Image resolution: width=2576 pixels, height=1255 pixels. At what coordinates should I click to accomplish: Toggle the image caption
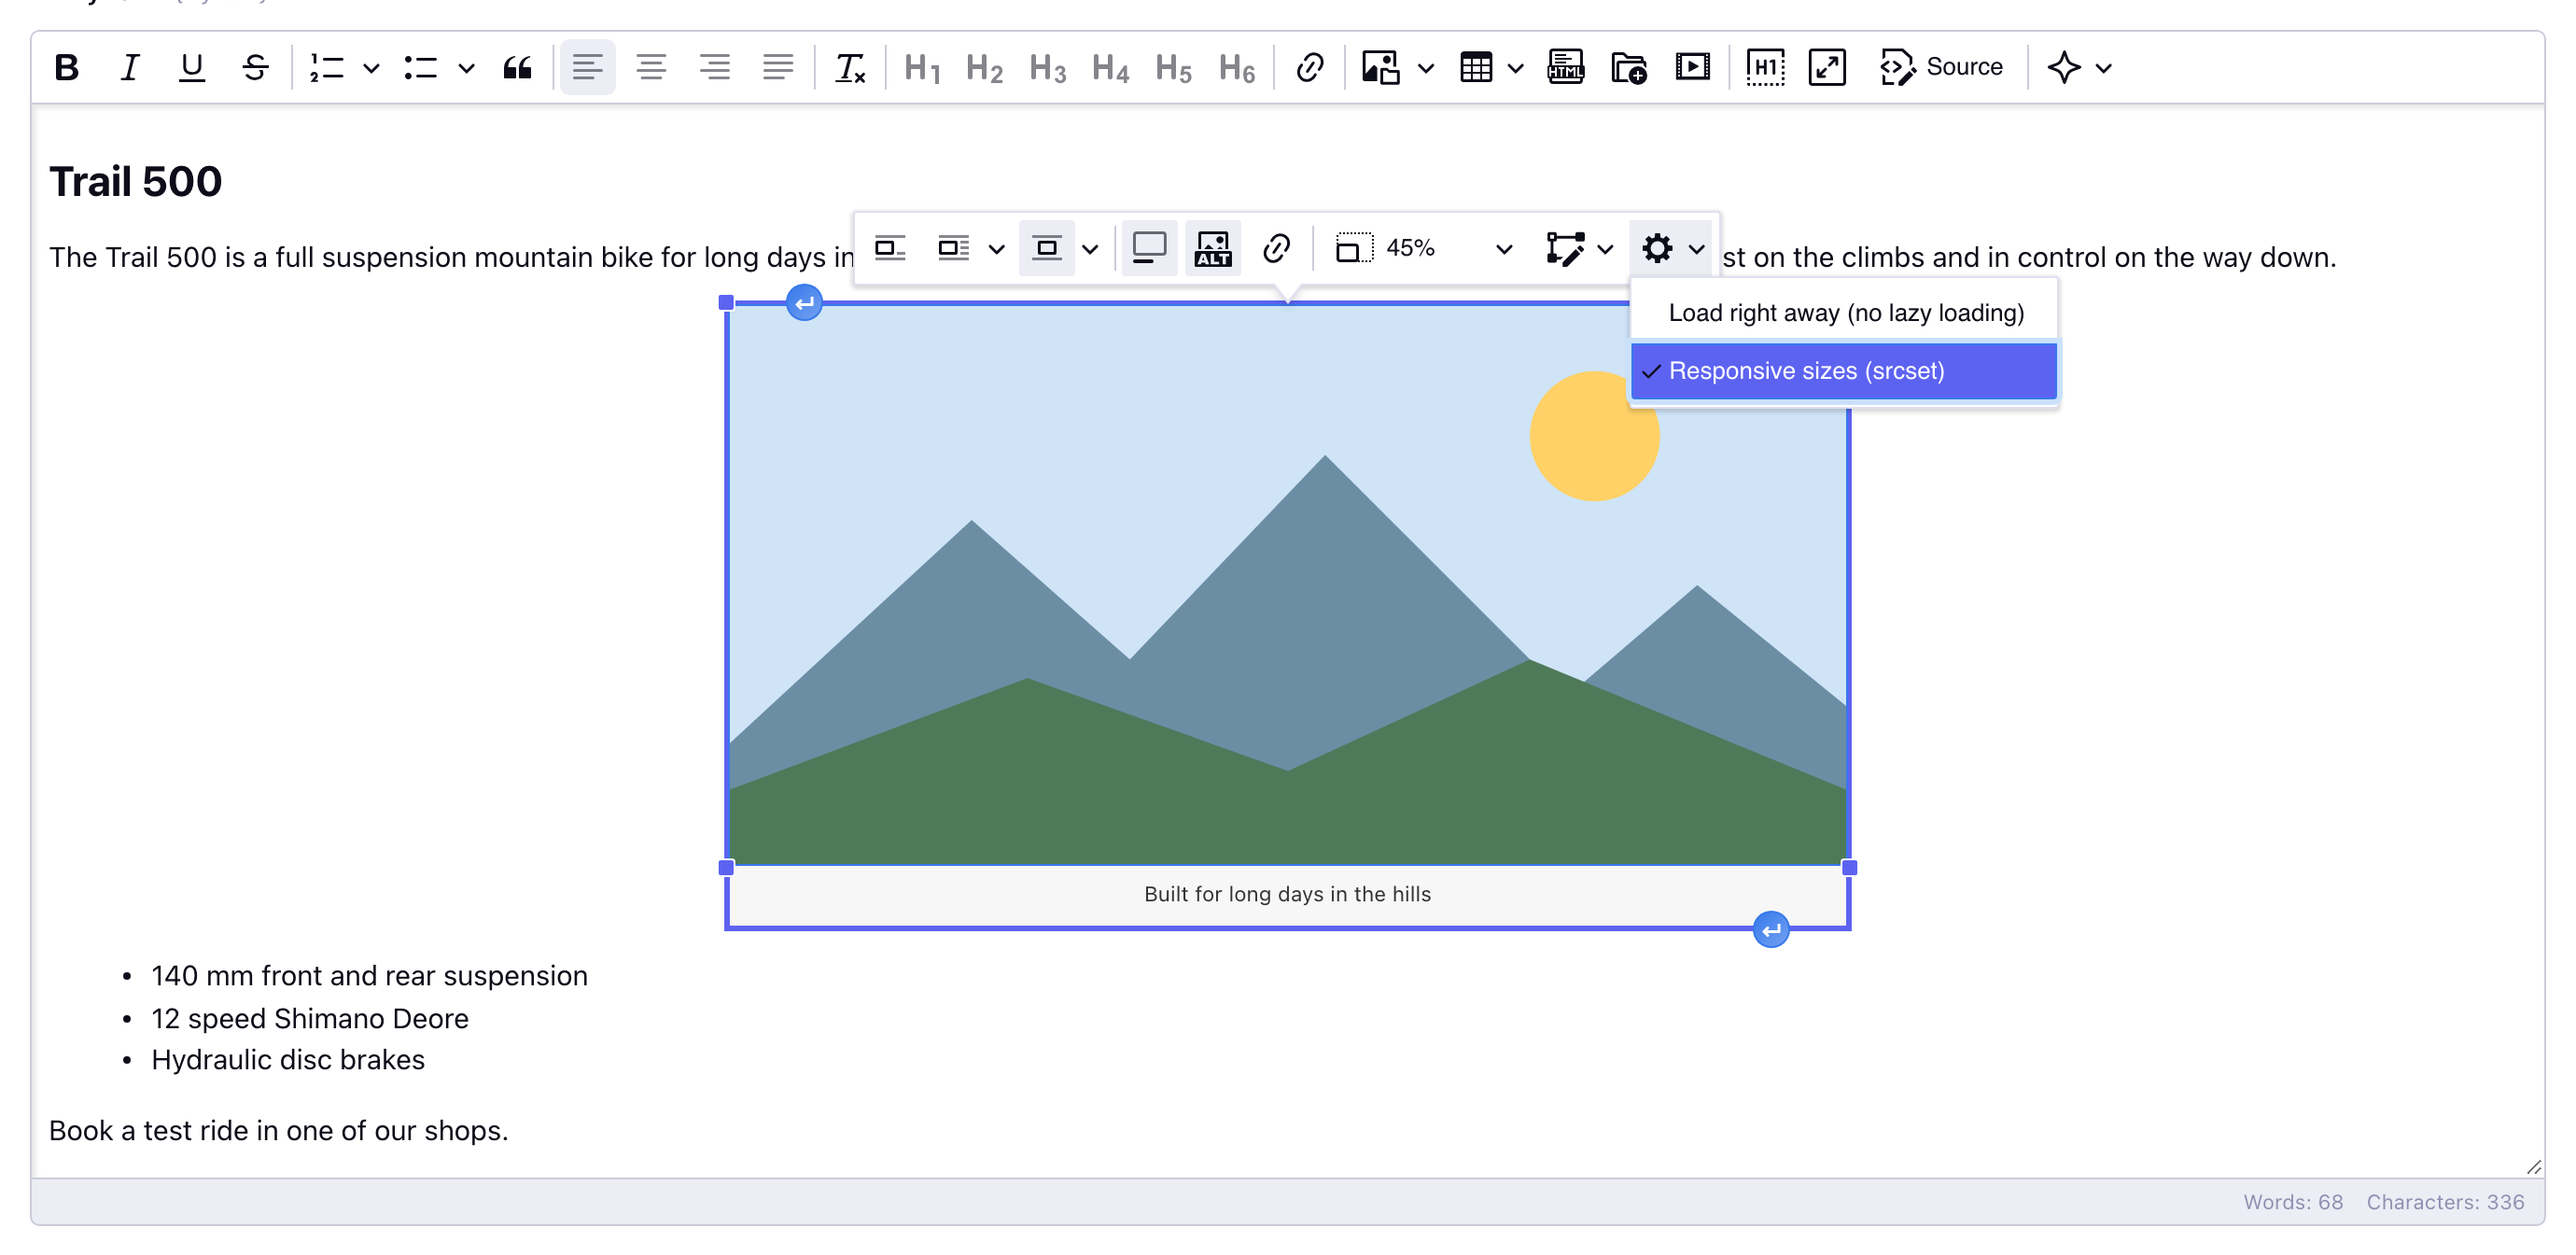click(1149, 248)
